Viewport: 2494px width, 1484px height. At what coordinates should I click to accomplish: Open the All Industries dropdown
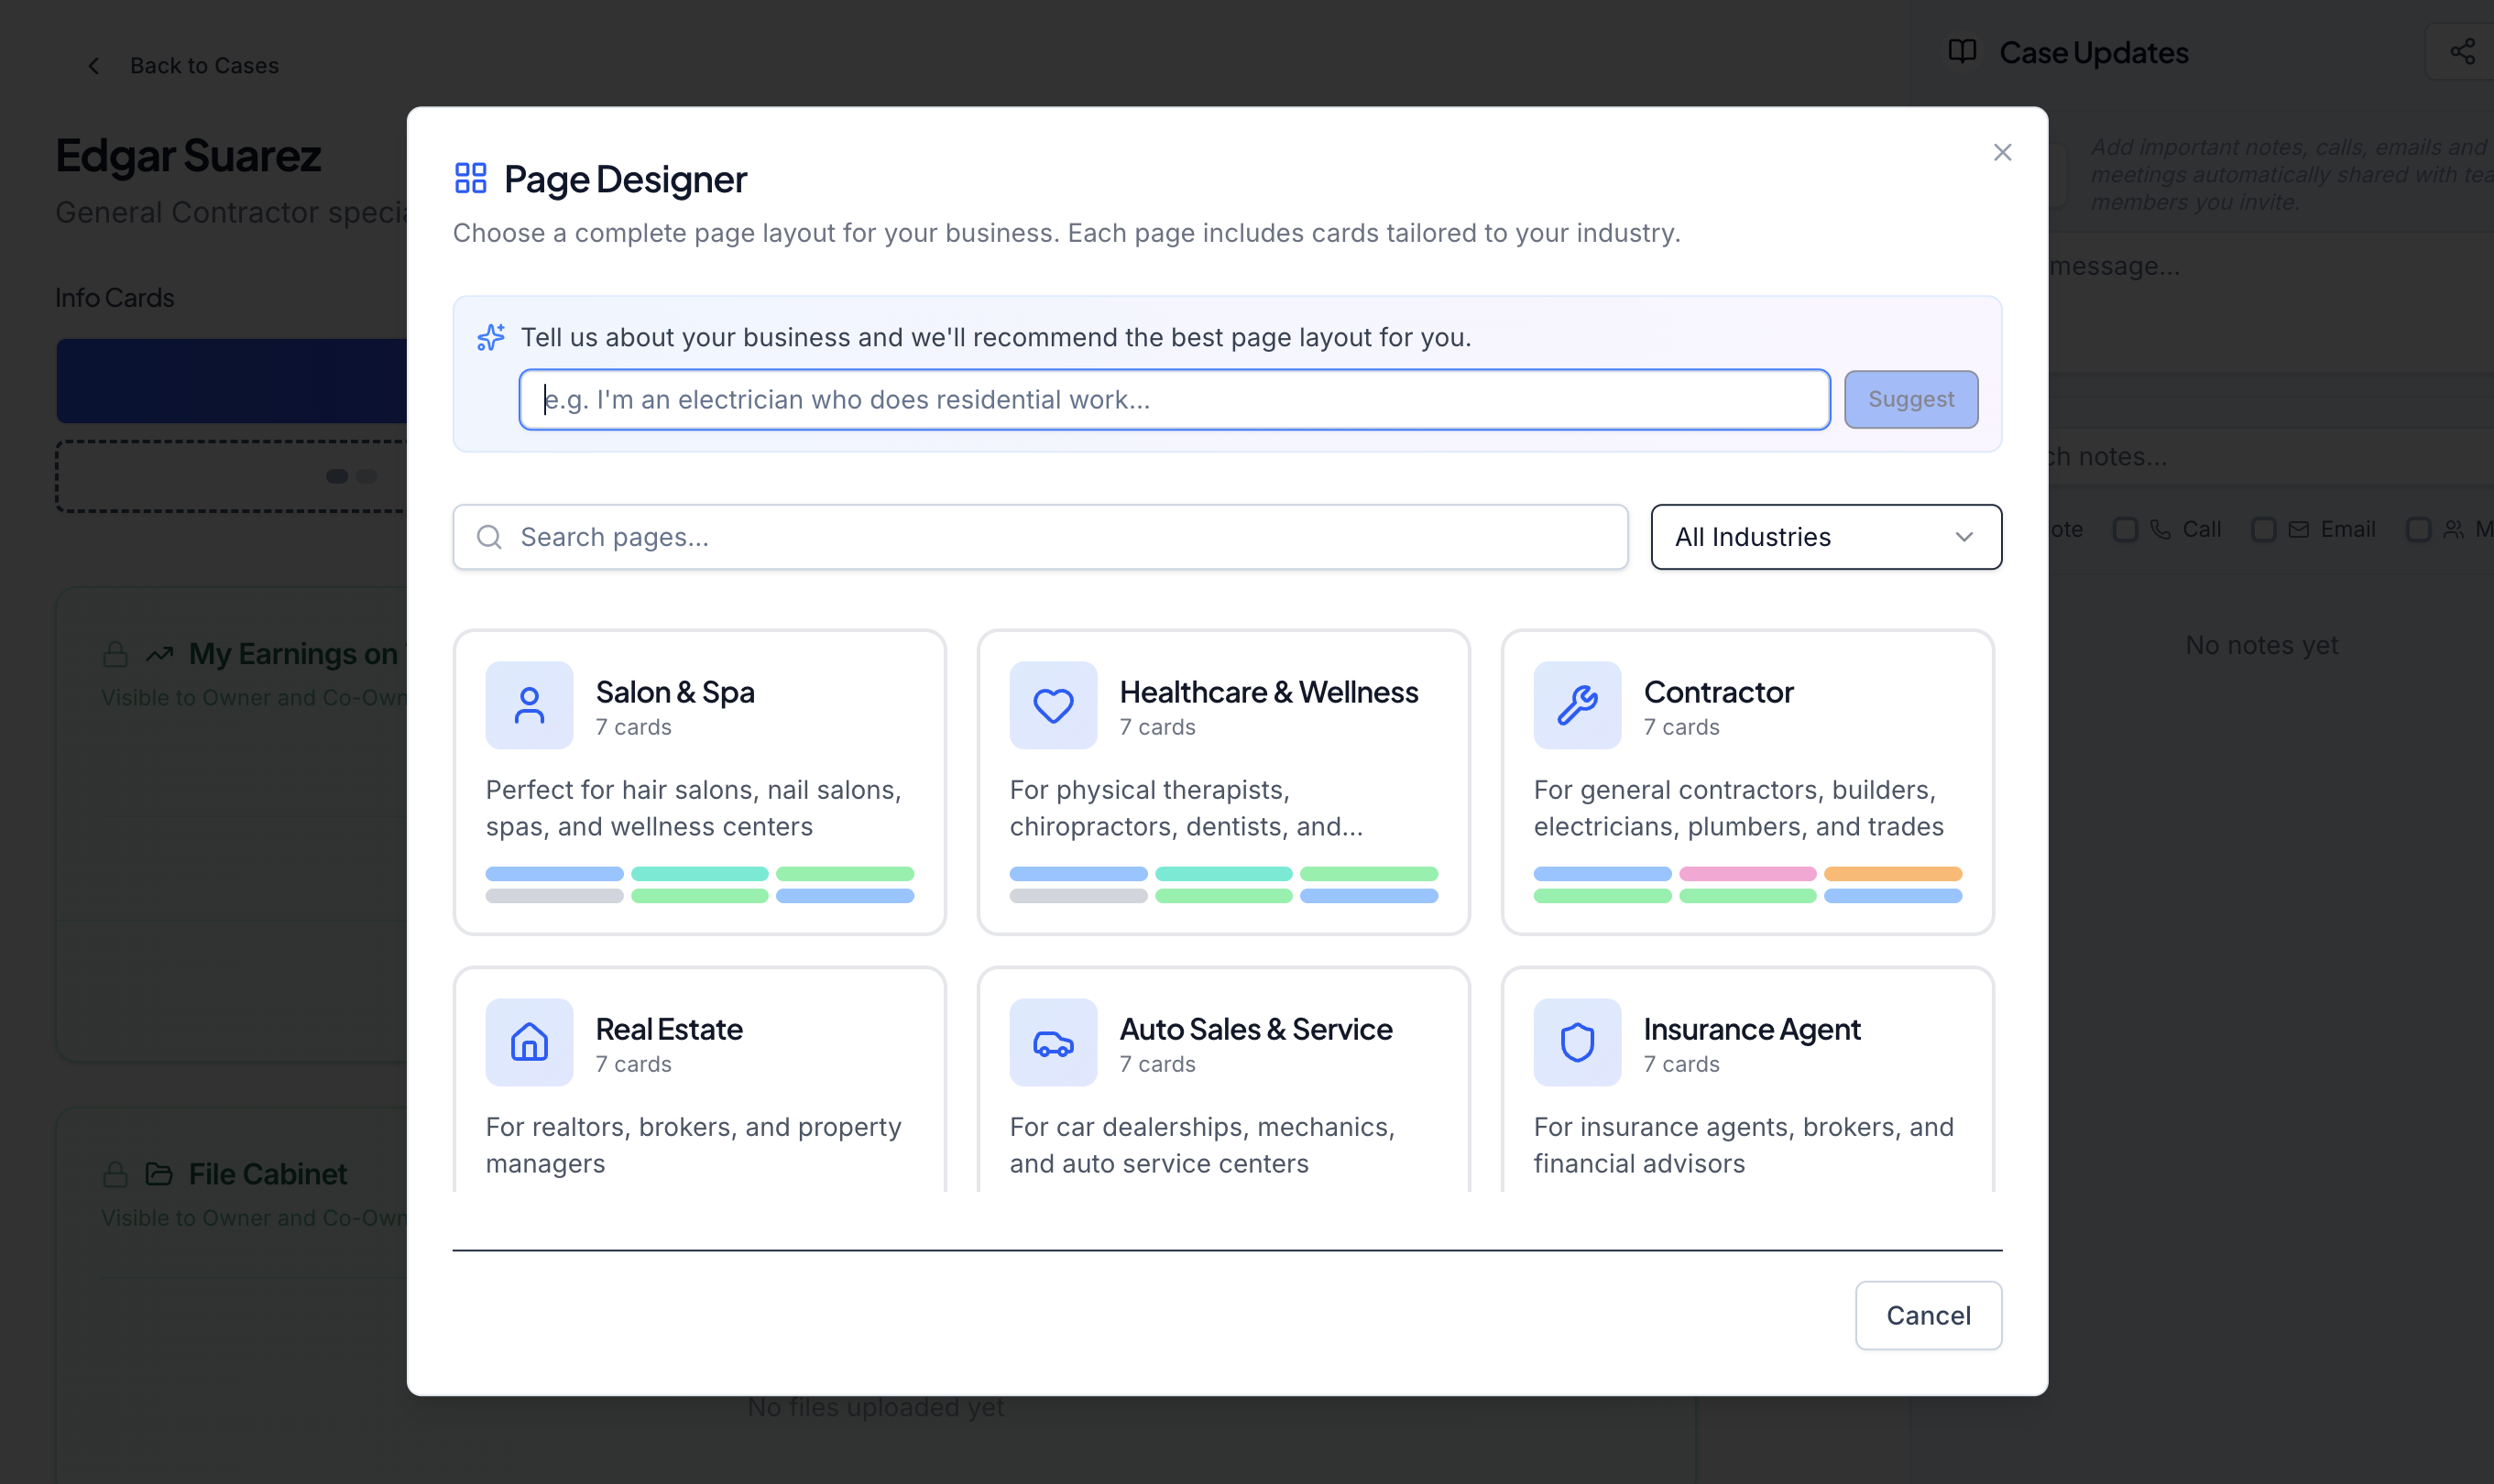[1825, 537]
